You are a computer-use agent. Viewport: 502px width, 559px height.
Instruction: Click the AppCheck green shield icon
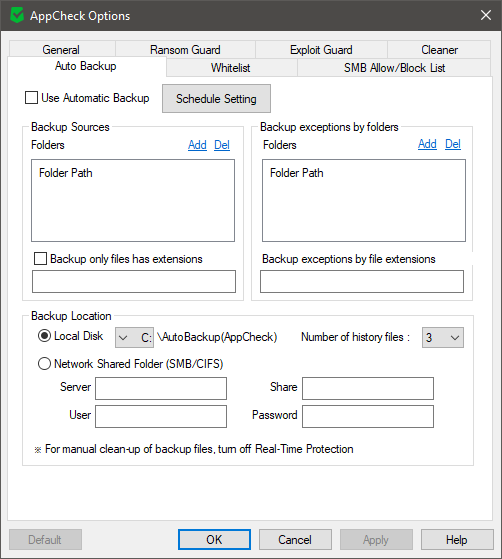(17, 15)
